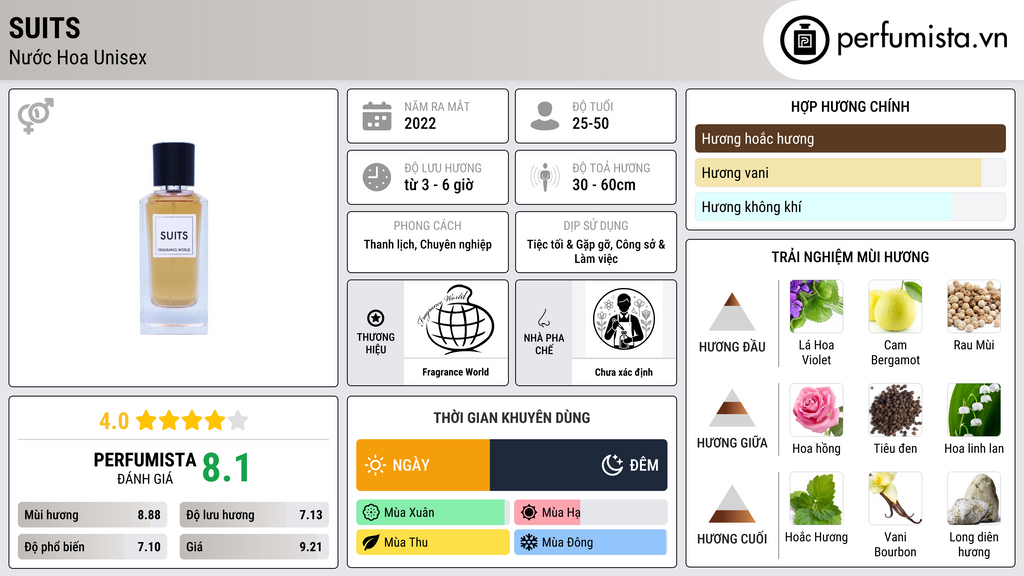
Task: Click the Thanh lịch, Chuyên nghiệp style text
Action: tap(428, 244)
